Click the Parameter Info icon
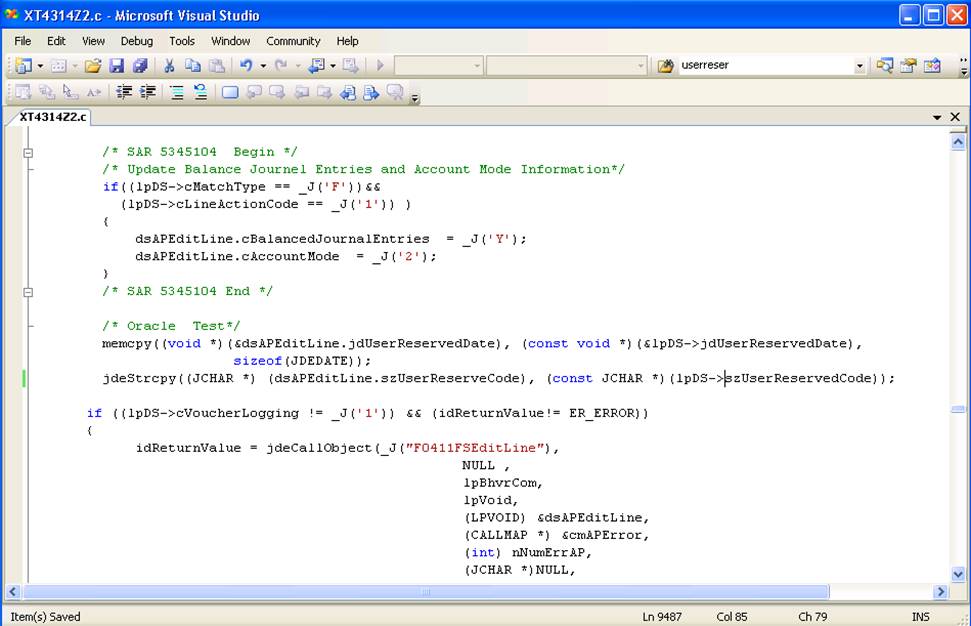Image resolution: width=971 pixels, height=626 pixels. click(47, 92)
